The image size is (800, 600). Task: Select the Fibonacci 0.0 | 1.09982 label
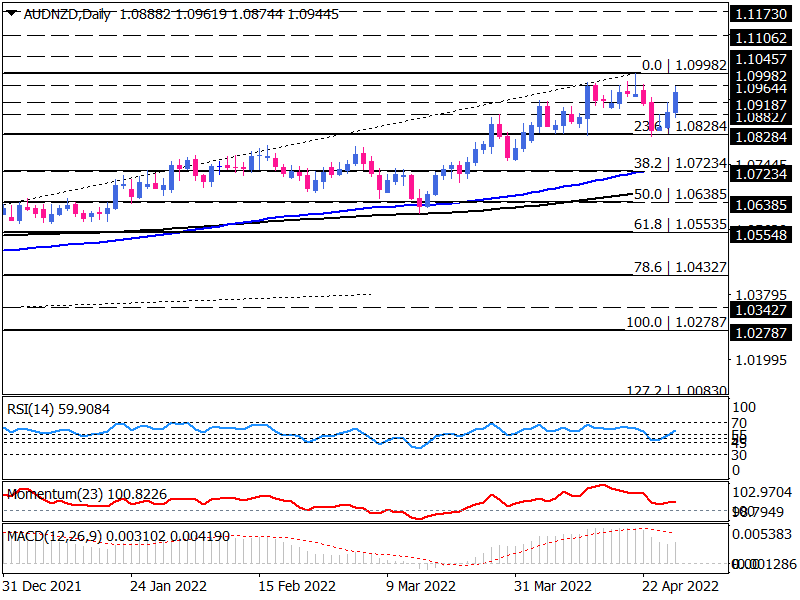click(x=684, y=65)
